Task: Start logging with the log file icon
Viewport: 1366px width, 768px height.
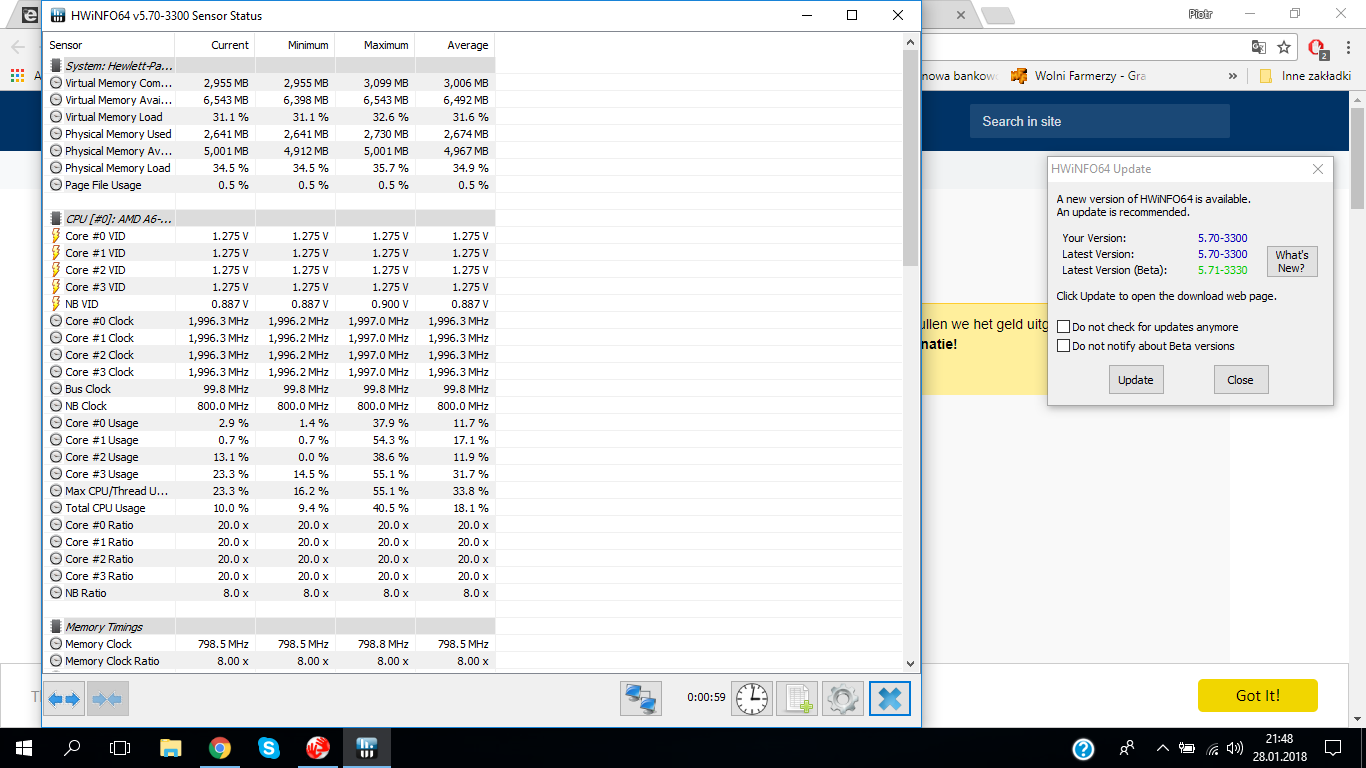Action: (x=797, y=699)
